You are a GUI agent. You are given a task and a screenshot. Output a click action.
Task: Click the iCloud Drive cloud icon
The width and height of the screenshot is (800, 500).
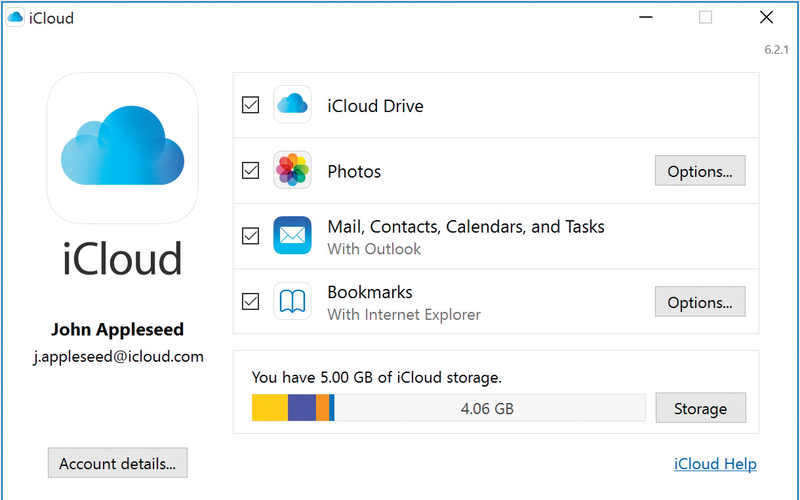[292, 105]
